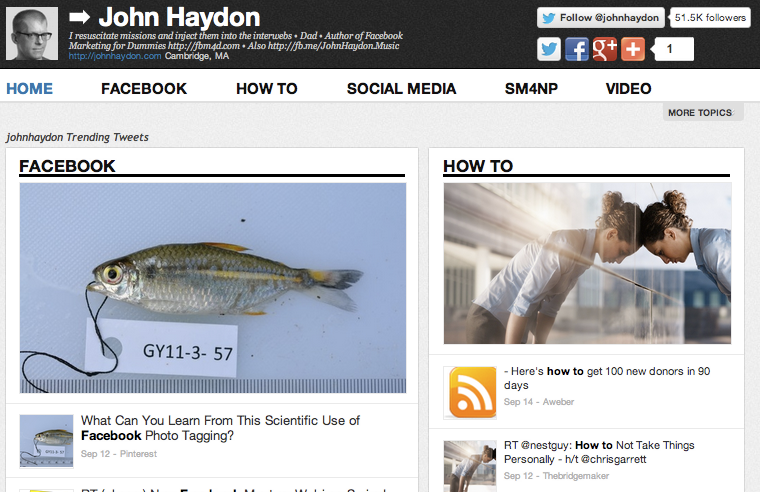760x492 pixels.
Task: Click the orange RSS feed icon
Action: point(472,391)
